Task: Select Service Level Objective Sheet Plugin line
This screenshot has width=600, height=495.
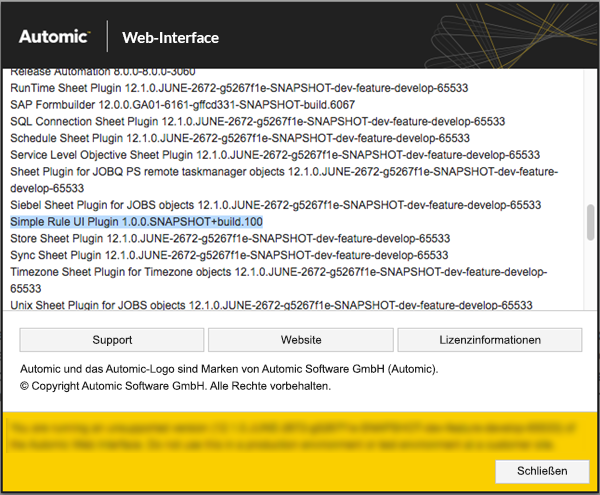Action: tap(275, 155)
